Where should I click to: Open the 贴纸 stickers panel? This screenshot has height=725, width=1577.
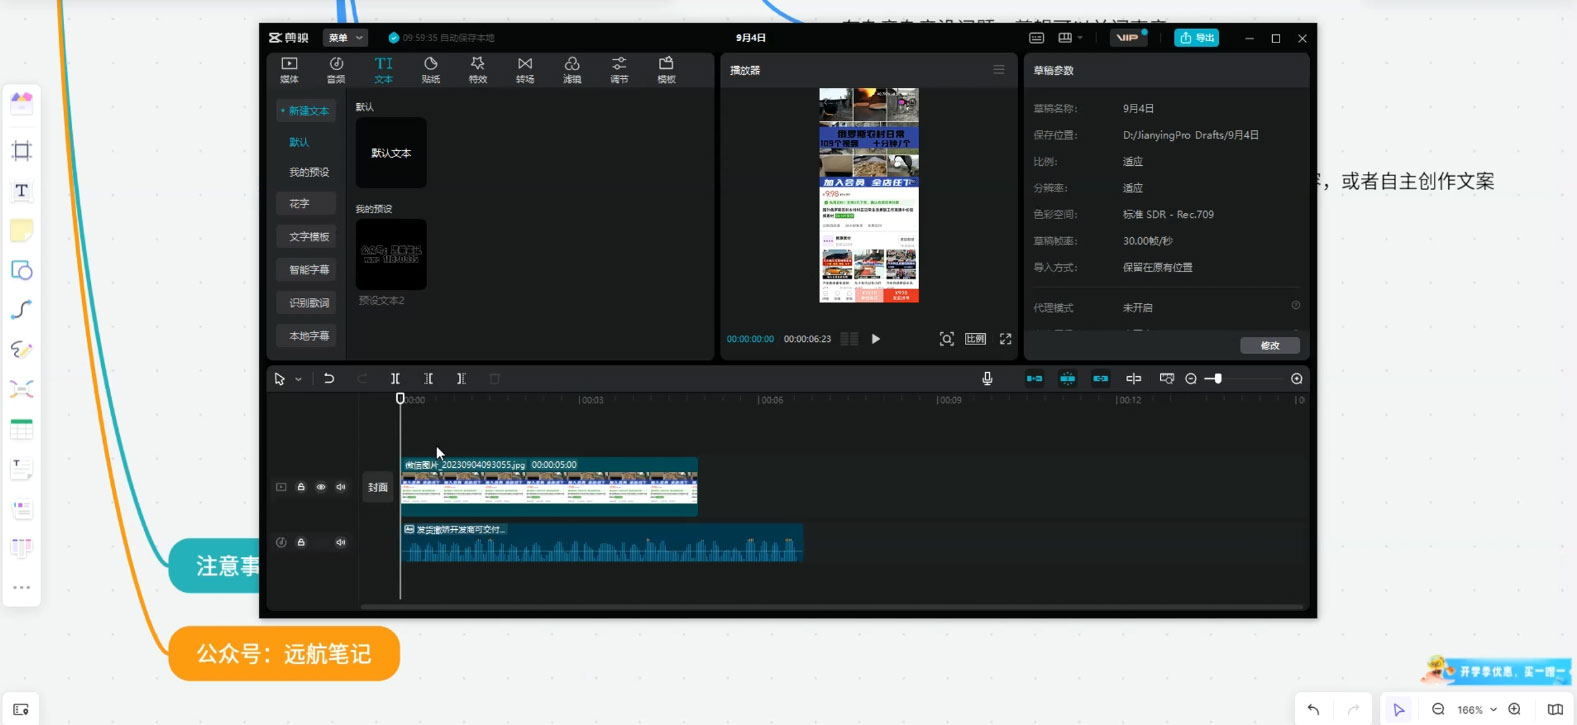click(x=431, y=69)
